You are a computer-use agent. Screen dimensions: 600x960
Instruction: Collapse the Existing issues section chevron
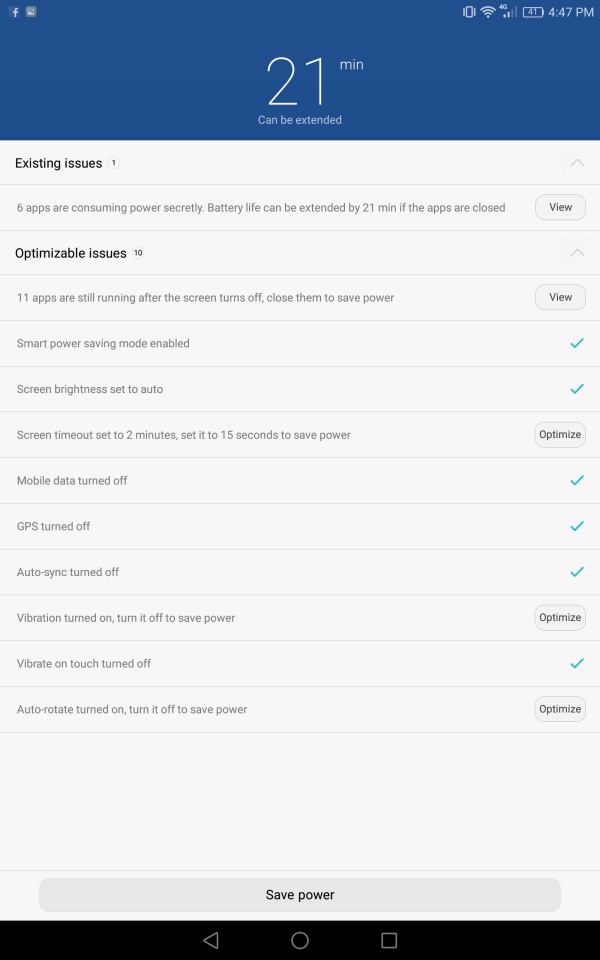click(577, 163)
